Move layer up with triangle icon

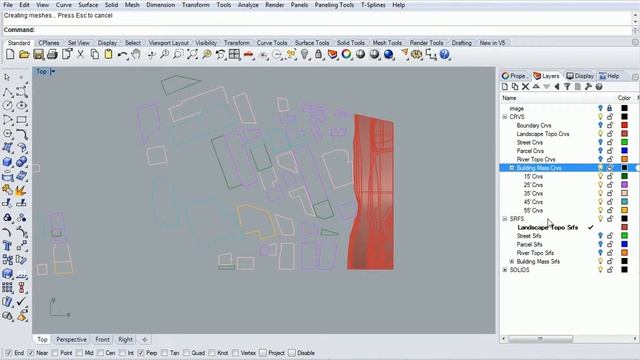536,87
